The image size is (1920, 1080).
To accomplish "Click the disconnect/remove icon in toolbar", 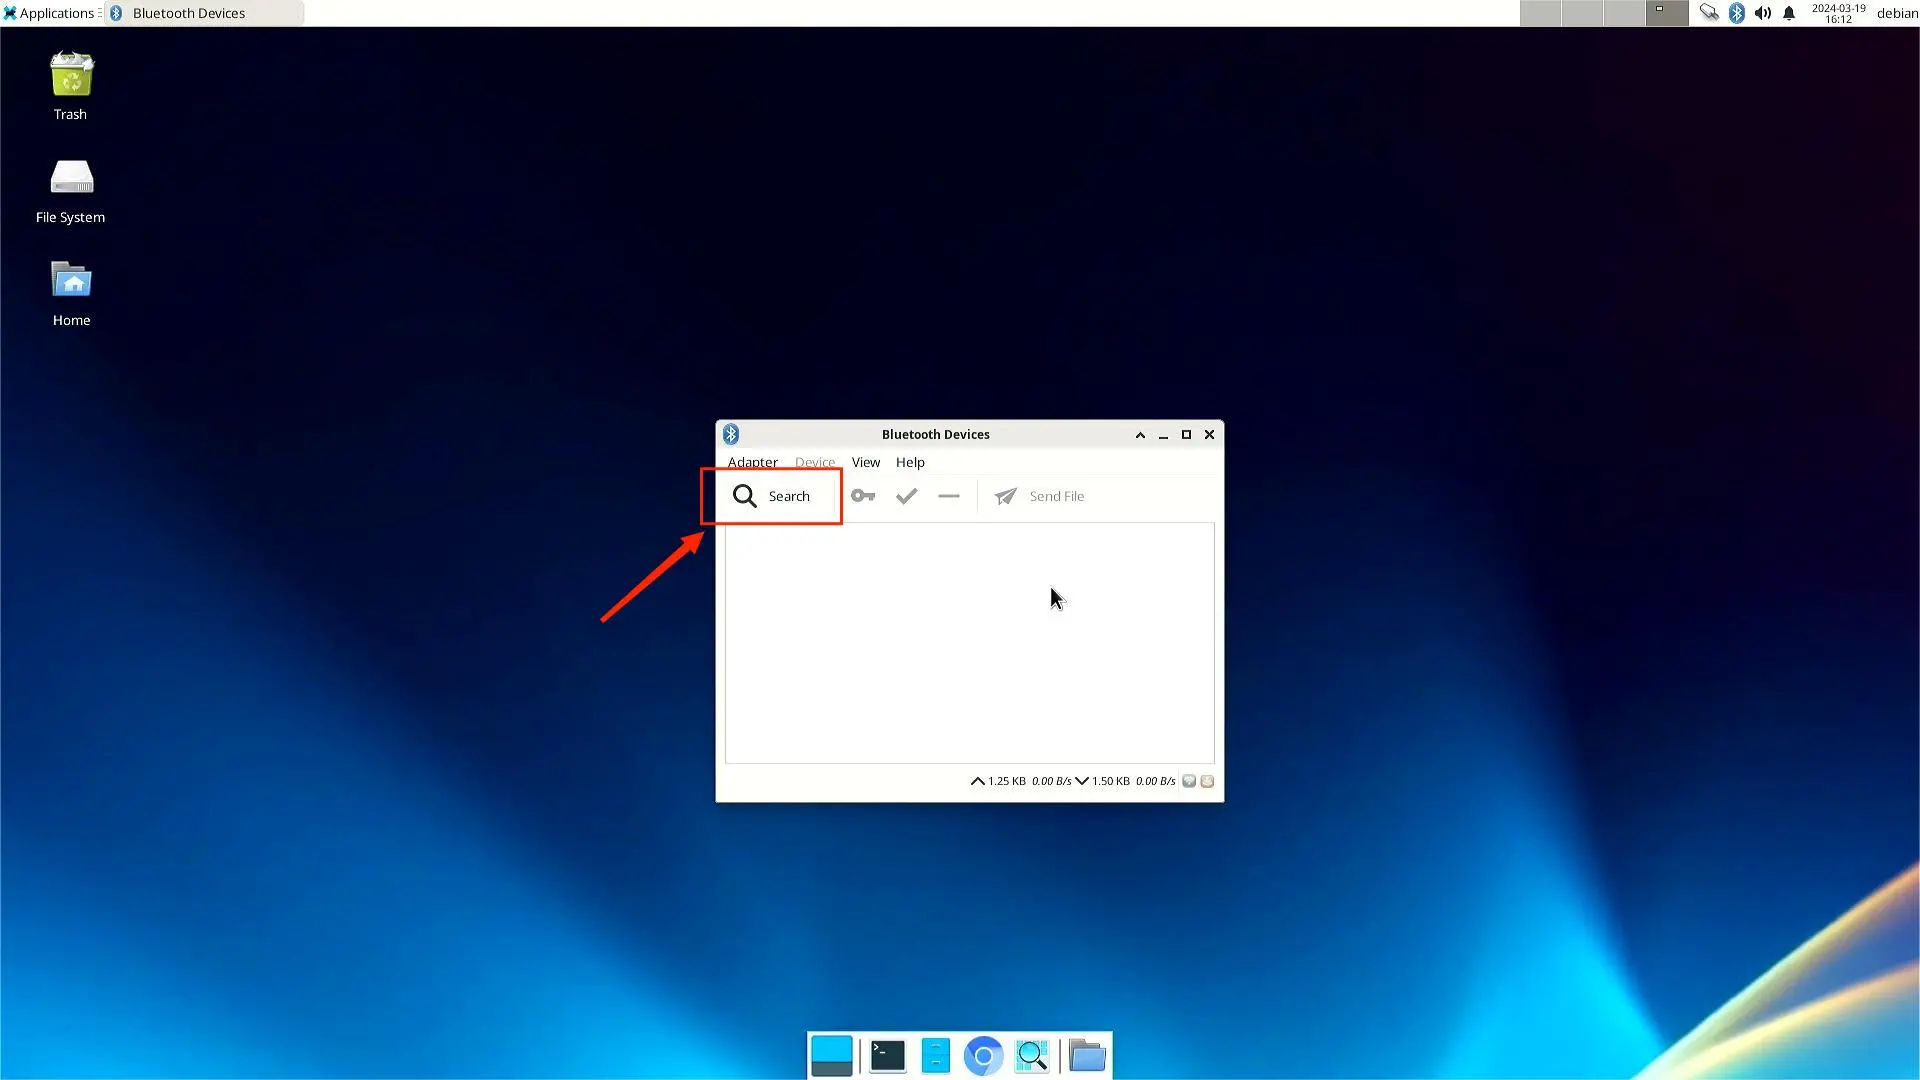I will tap(948, 496).
